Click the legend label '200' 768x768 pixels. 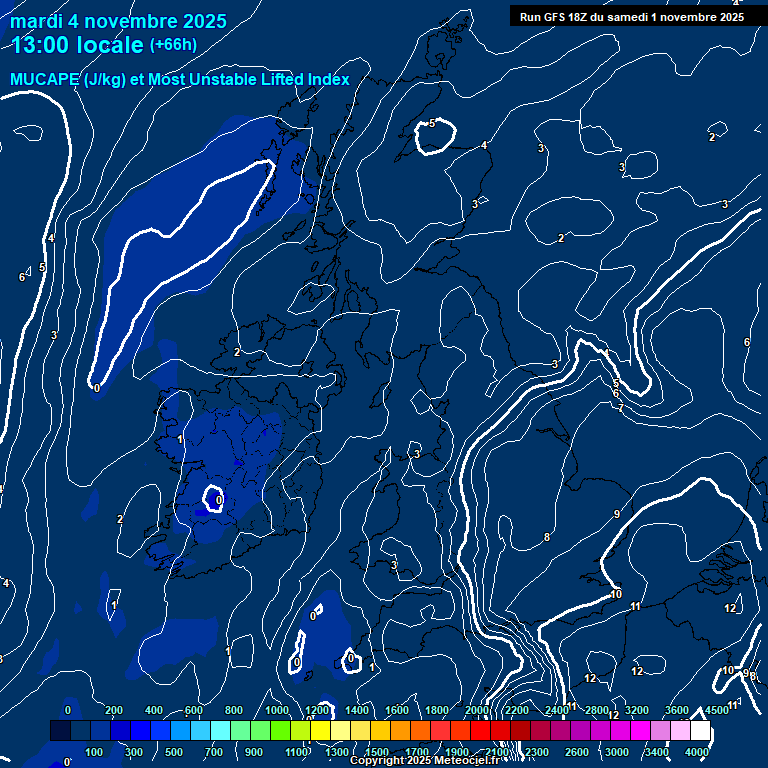pos(114,710)
